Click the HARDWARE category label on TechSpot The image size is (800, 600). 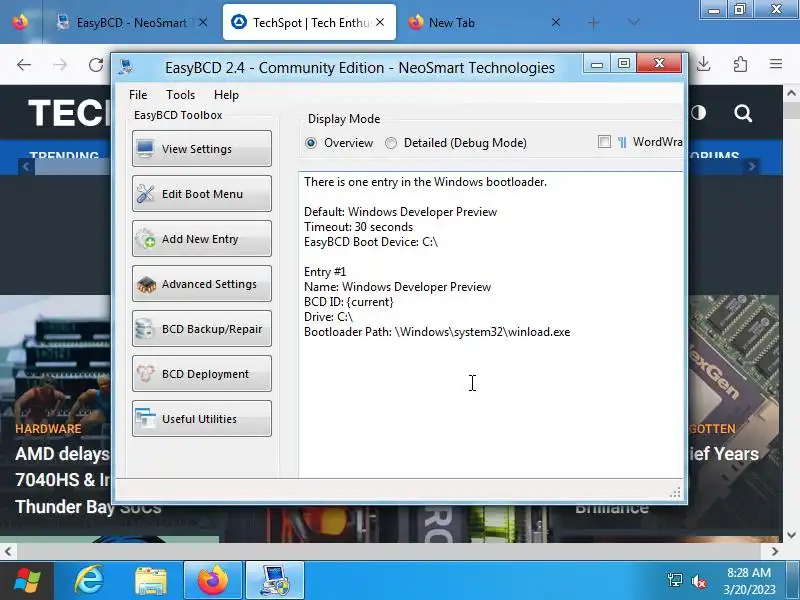click(48, 429)
